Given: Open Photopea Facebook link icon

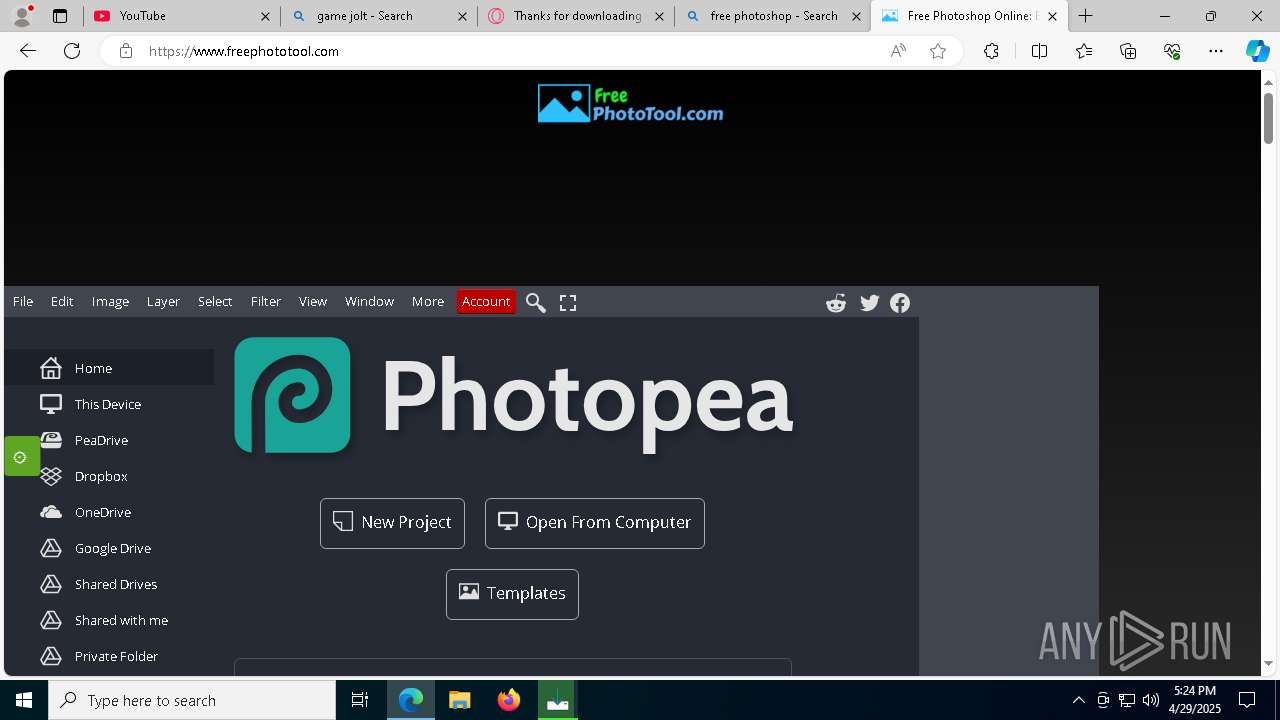Looking at the screenshot, I should coord(900,303).
